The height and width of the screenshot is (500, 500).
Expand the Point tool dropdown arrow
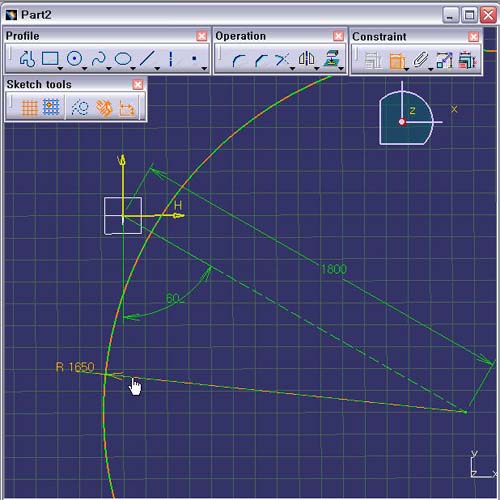click(204, 69)
